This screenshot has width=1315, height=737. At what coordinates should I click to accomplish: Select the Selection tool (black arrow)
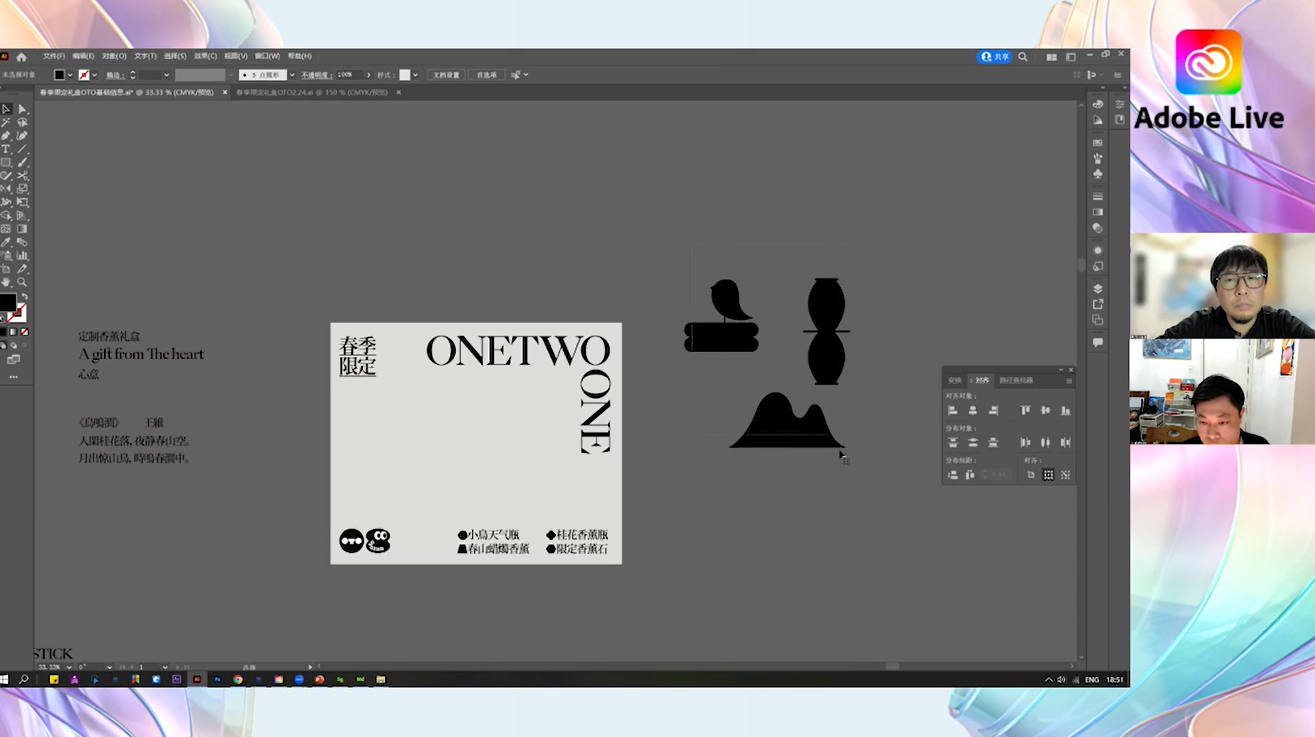click(x=6, y=109)
